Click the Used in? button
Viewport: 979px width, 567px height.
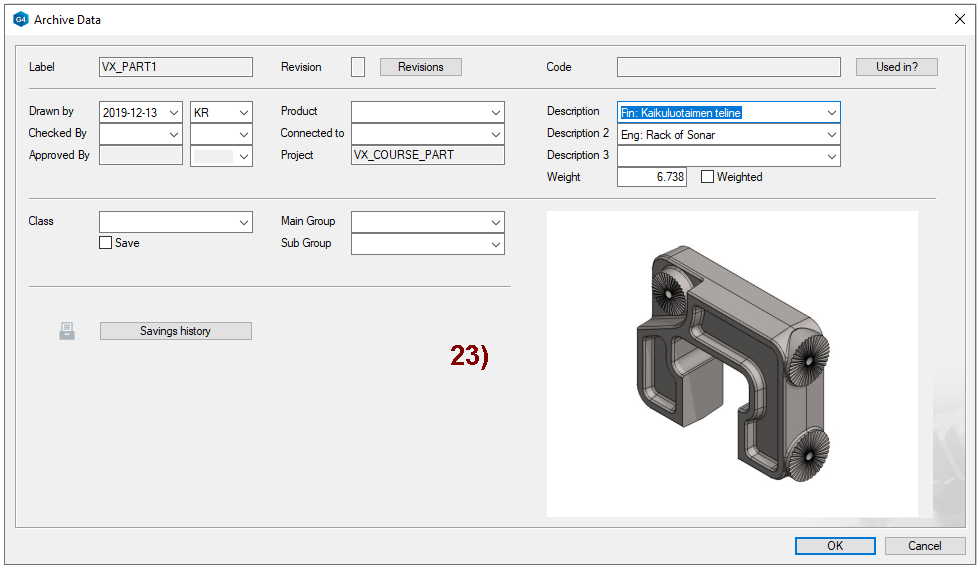896,67
